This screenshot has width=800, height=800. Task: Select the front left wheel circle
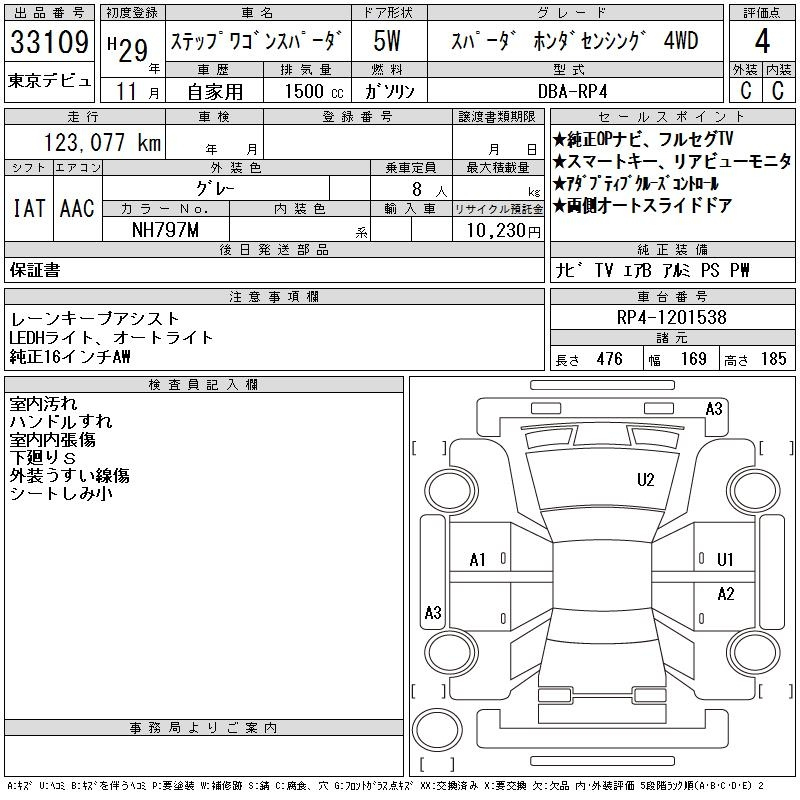(451, 491)
